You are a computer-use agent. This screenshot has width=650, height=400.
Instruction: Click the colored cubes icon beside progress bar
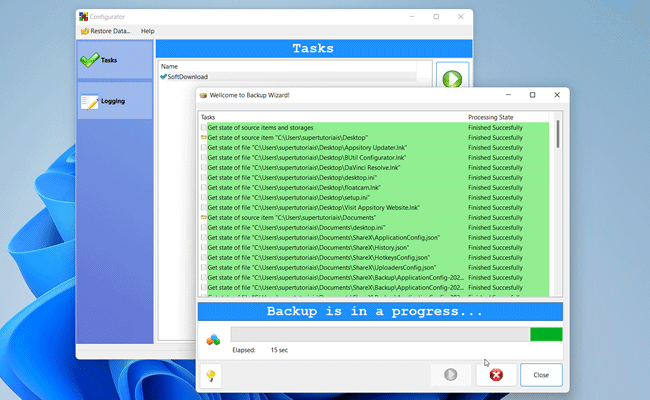[213, 340]
